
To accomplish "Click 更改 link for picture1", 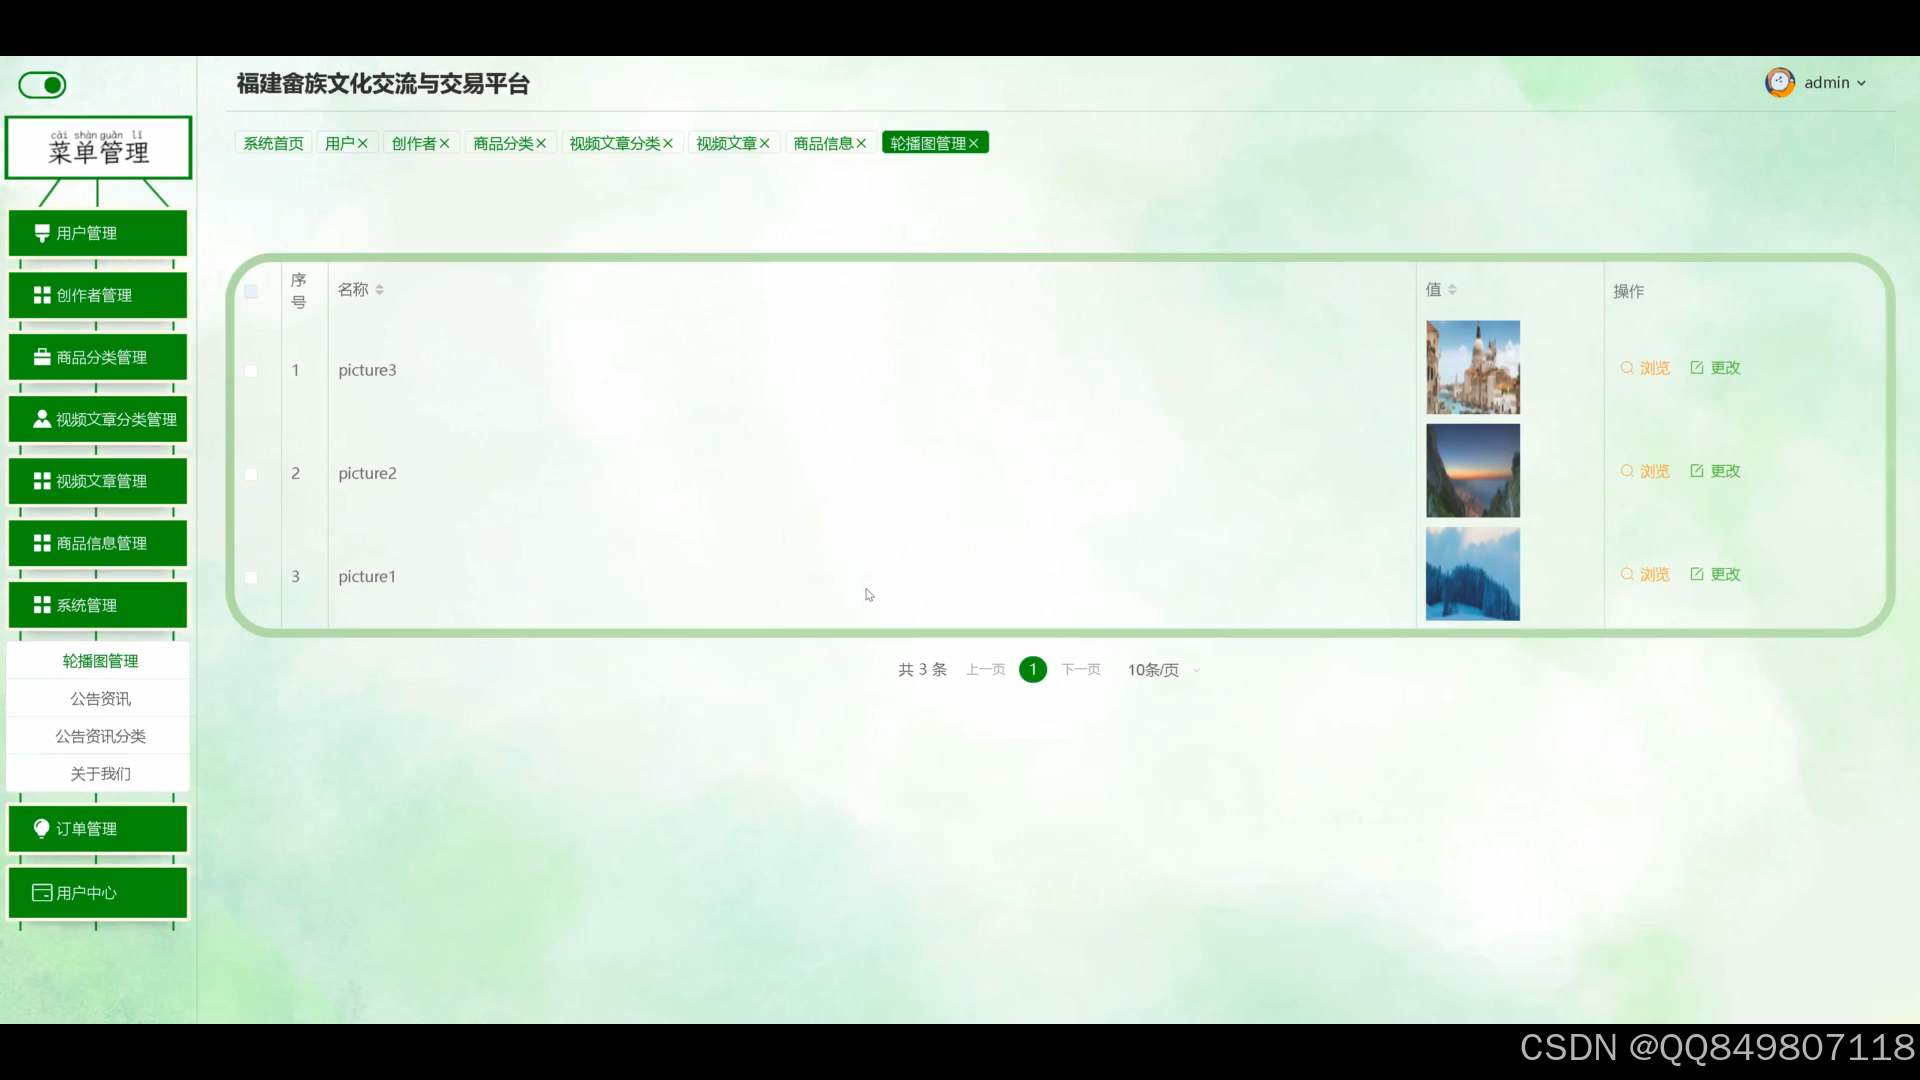I will tap(1724, 574).
